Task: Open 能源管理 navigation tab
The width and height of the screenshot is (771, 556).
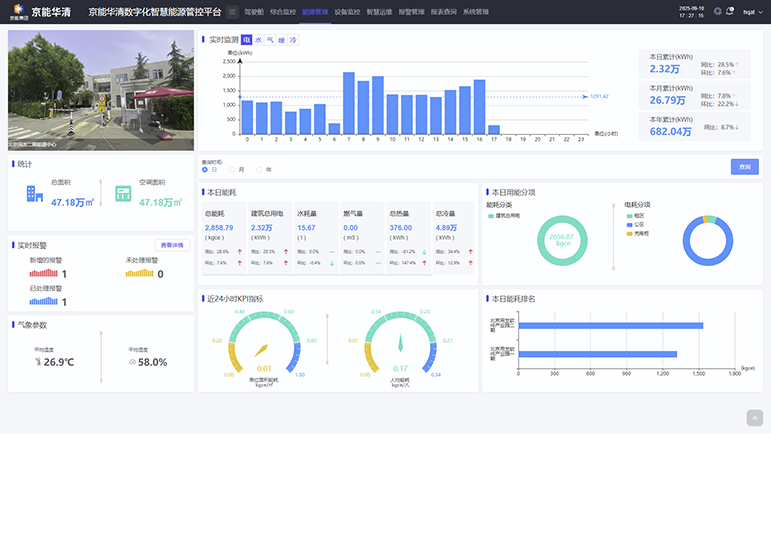Action: pos(315,12)
